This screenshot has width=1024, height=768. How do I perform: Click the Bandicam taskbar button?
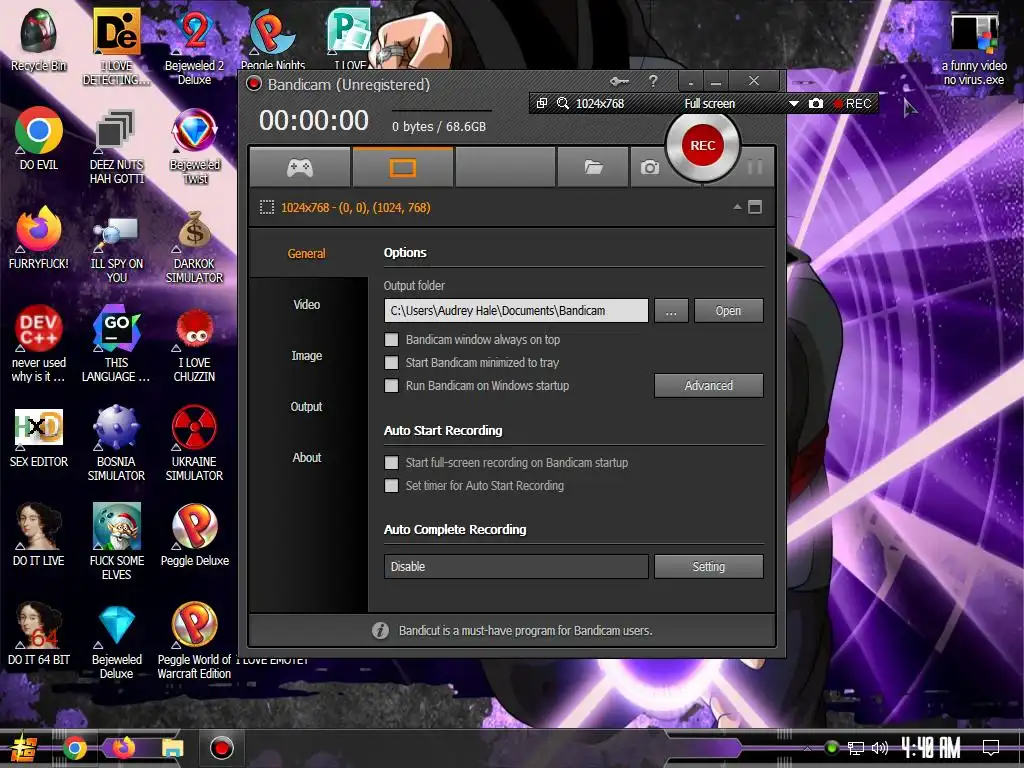point(221,748)
